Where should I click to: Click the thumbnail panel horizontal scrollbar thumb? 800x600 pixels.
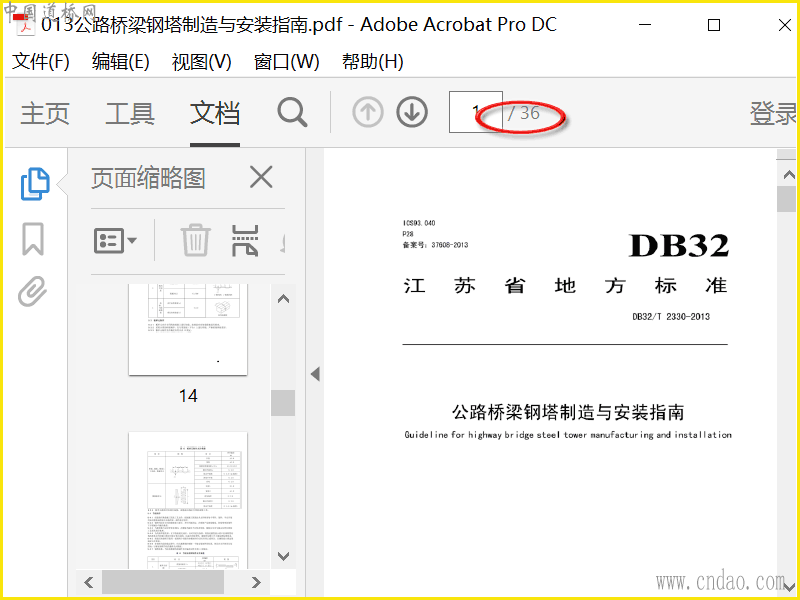(x=163, y=582)
